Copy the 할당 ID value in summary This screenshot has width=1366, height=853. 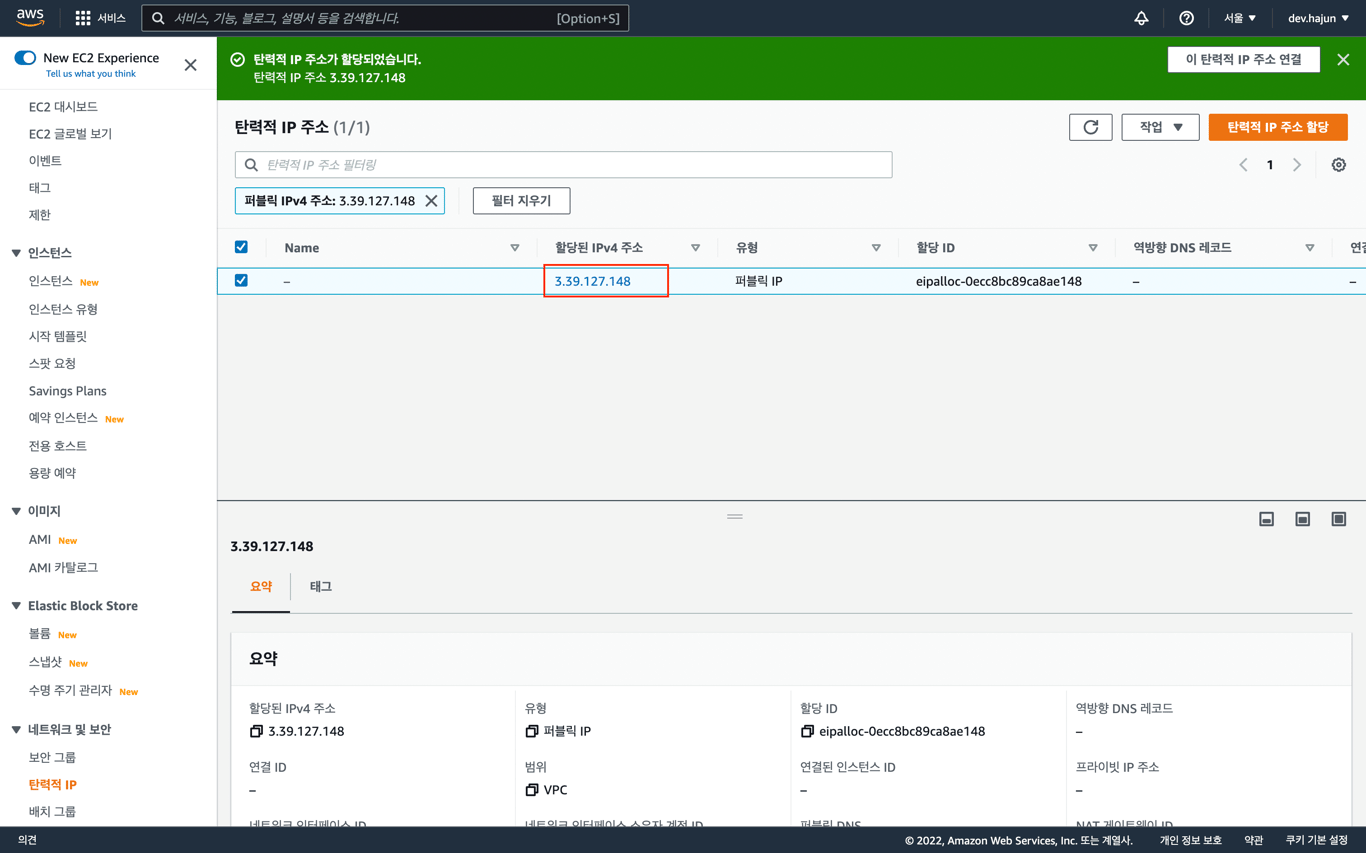[x=807, y=732]
